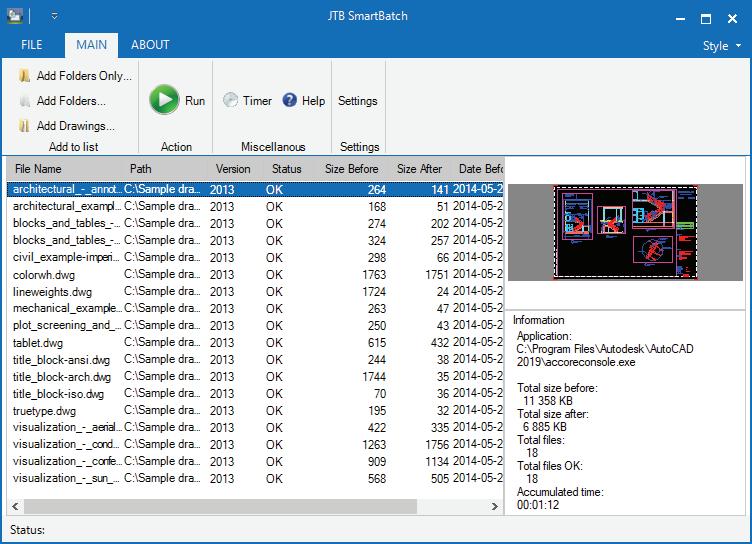Image resolution: width=752 pixels, height=544 pixels.
Task: Sort list by Size Before column header
Action: tap(351, 169)
